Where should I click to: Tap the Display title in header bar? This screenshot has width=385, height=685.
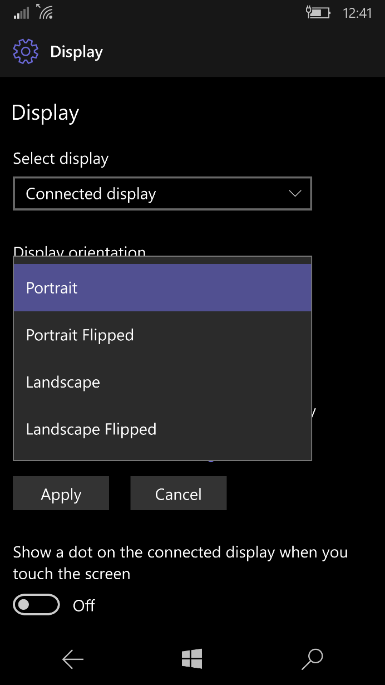click(76, 52)
